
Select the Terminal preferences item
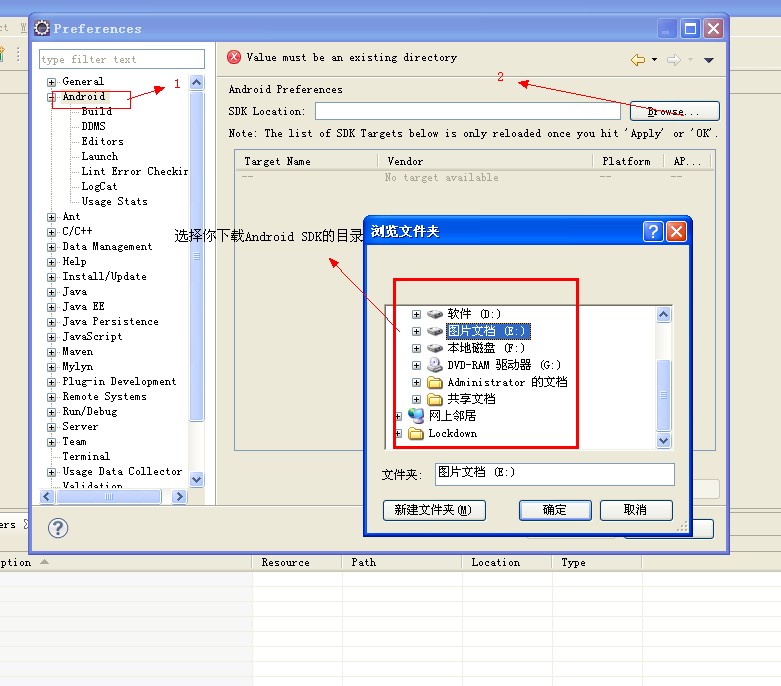pyautogui.click(x=86, y=456)
